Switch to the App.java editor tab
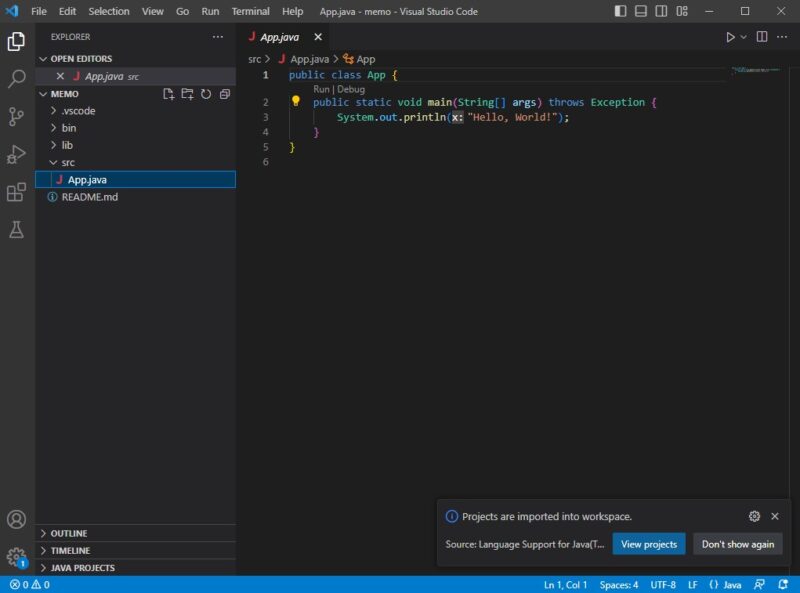This screenshot has width=800, height=593. point(280,35)
